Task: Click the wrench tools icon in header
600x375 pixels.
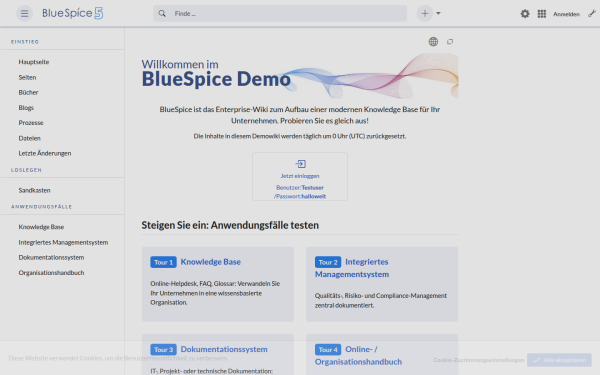Action: click(x=592, y=13)
